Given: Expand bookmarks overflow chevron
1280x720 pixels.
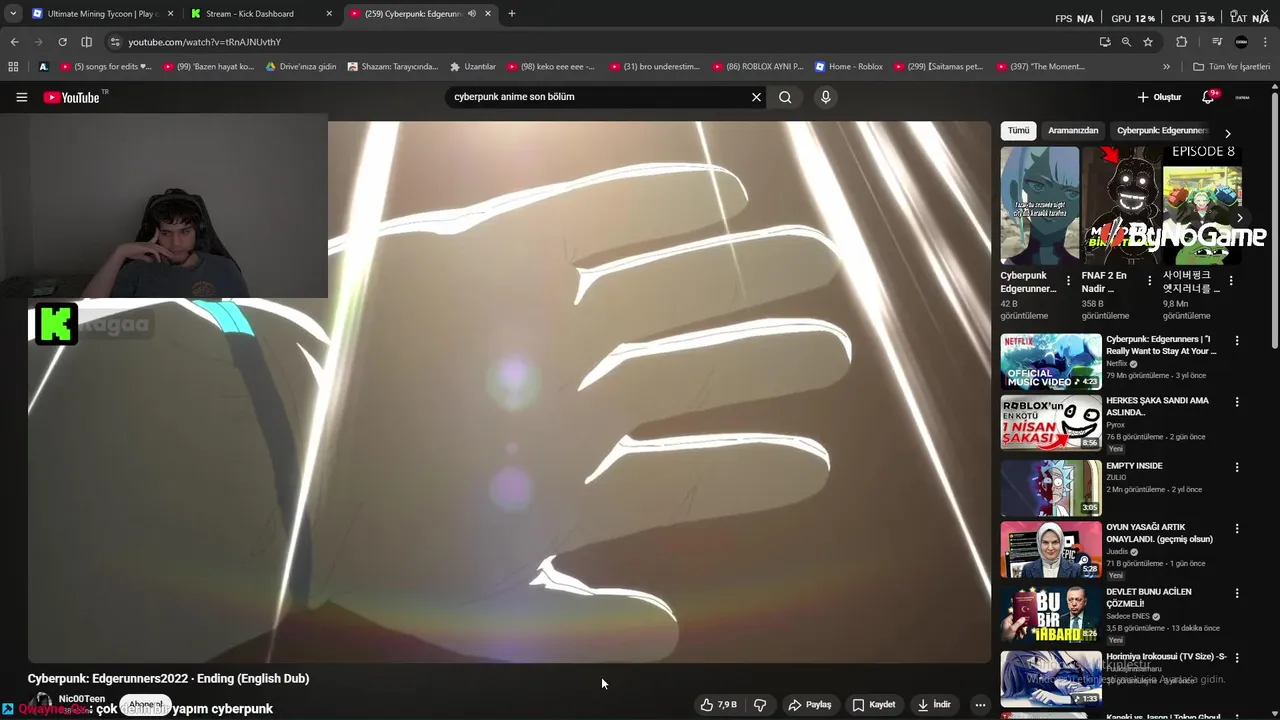Looking at the screenshot, I should [x=1166, y=67].
